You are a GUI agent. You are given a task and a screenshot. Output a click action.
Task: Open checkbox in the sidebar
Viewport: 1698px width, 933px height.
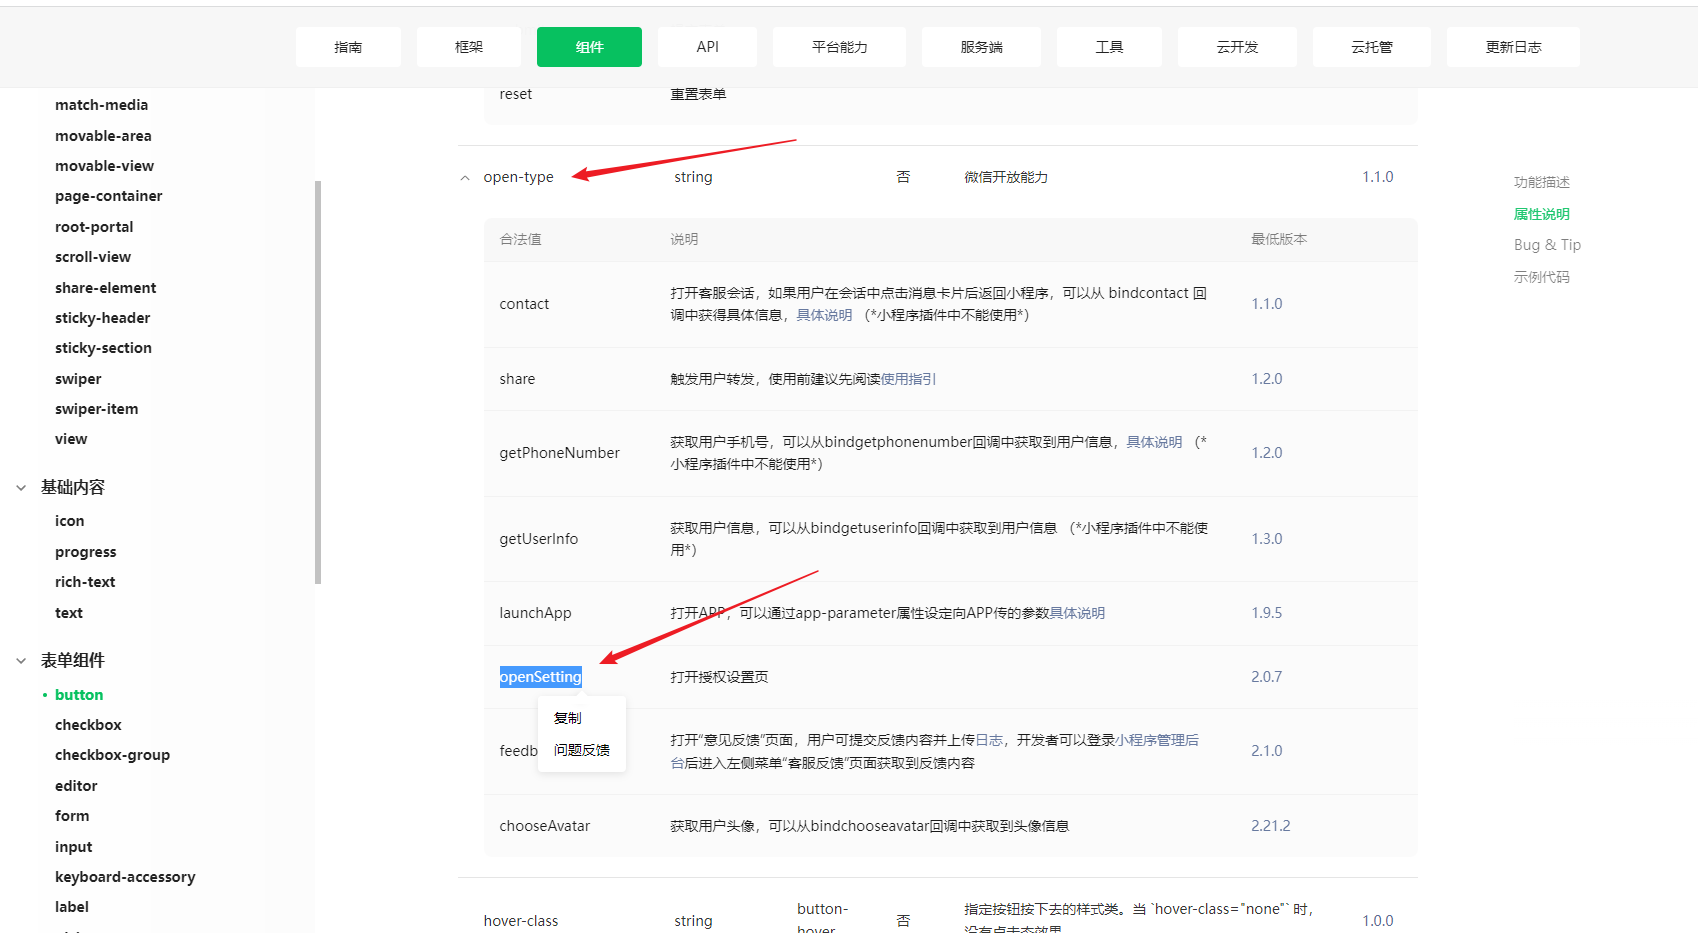point(88,725)
